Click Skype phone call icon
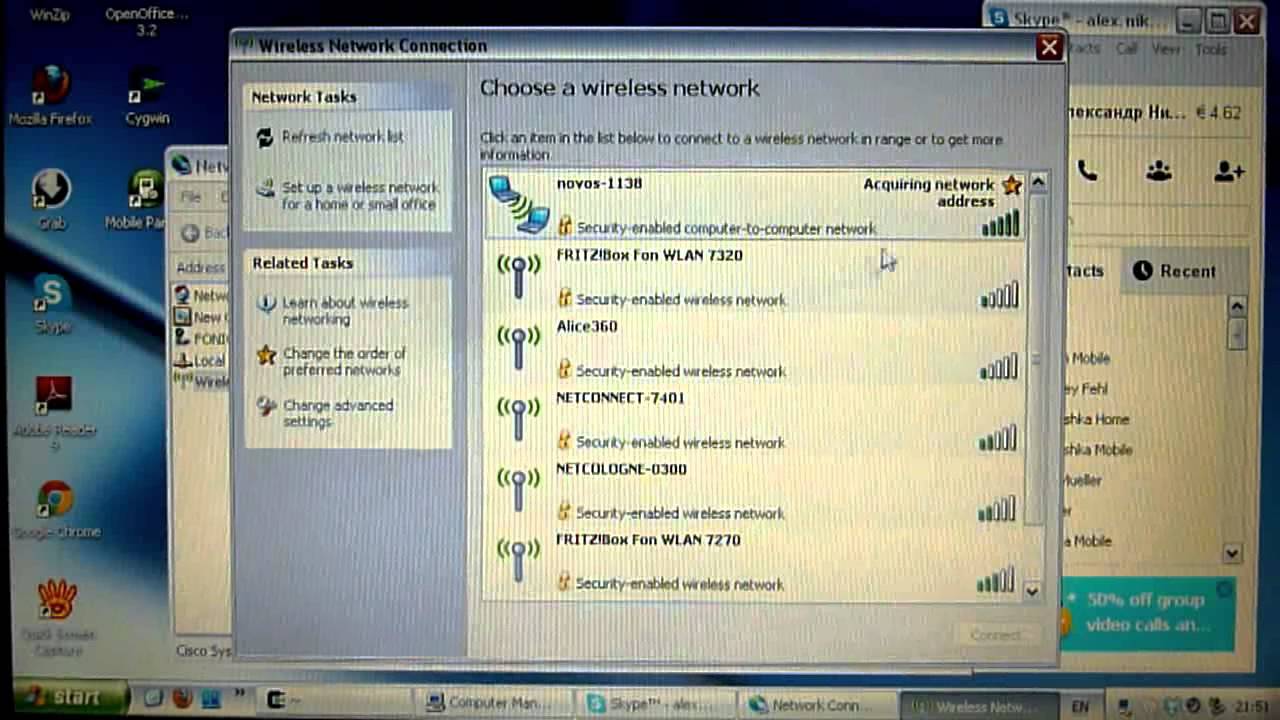Image resolution: width=1280 pixels, height=720 pixels. click(x=1088, y=171)
